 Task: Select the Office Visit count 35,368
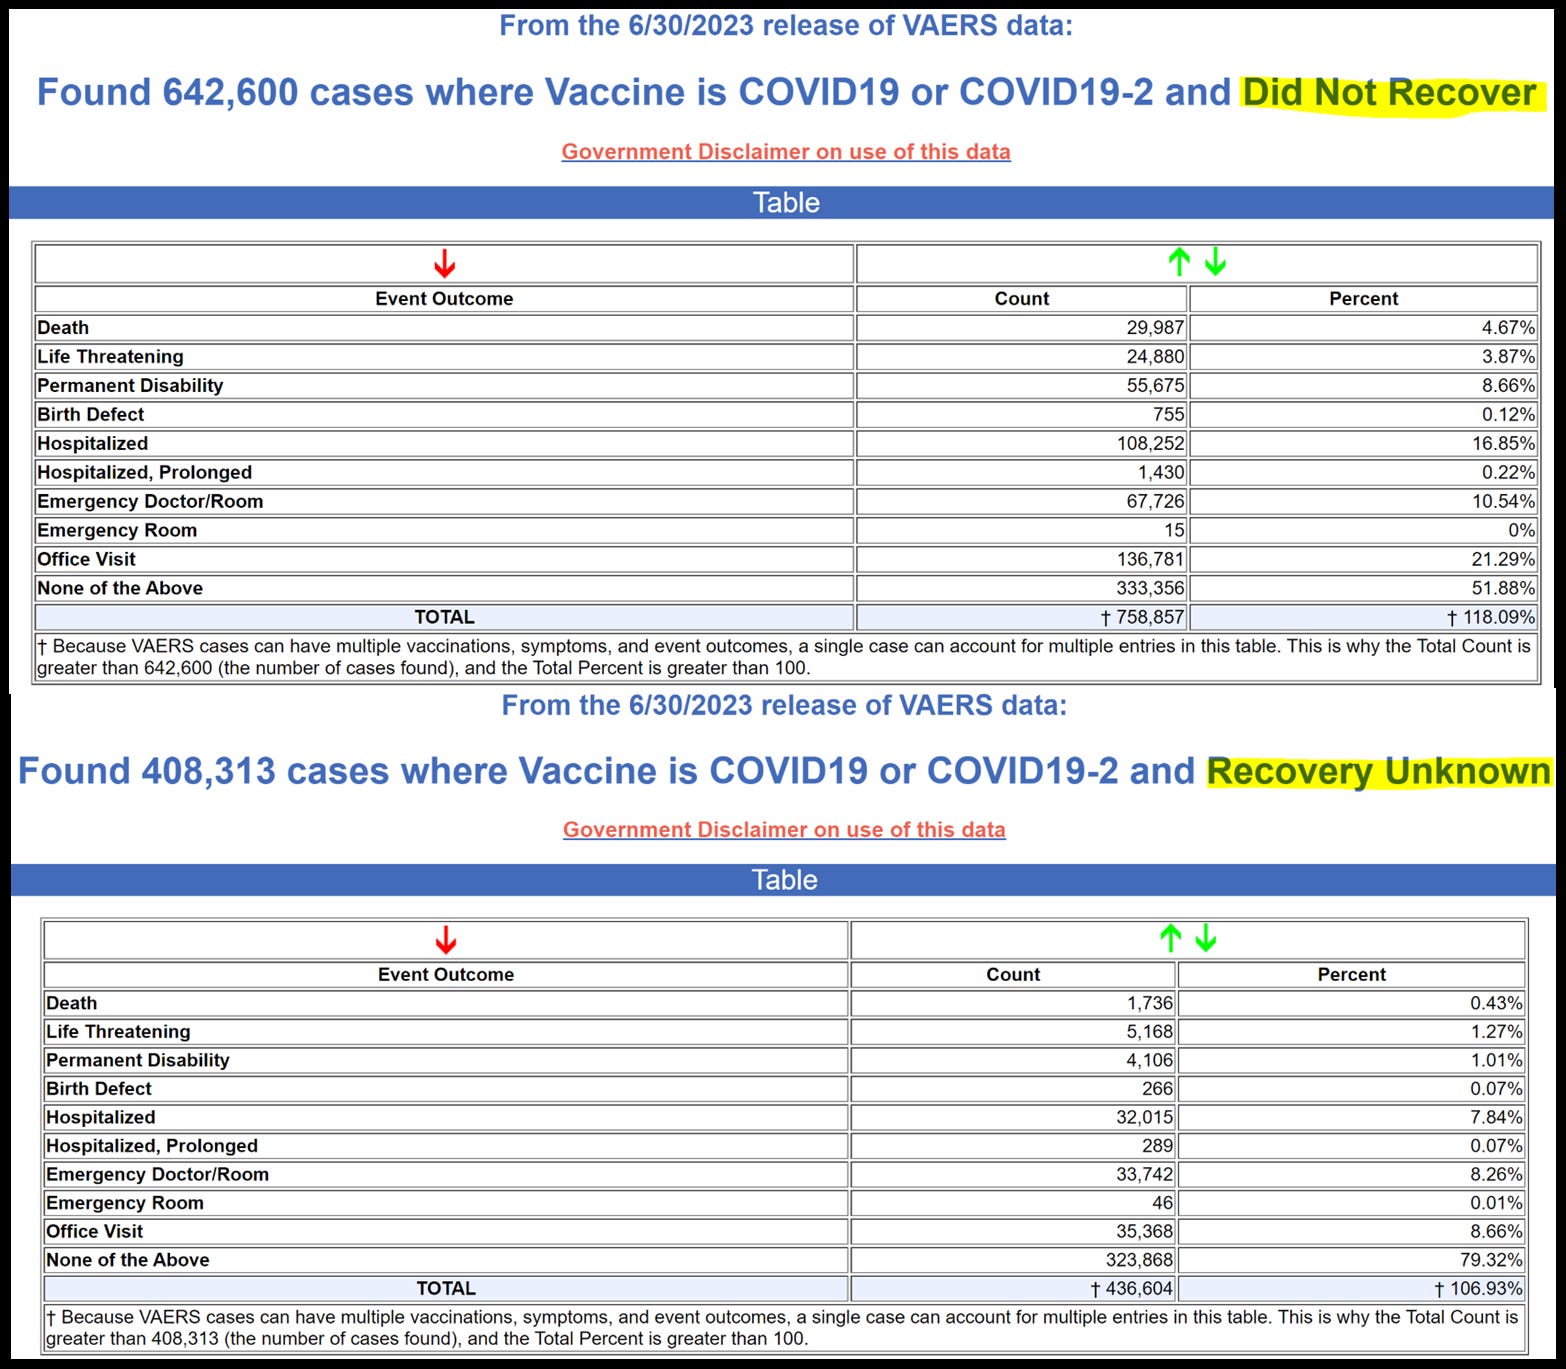(1145, 1231)
